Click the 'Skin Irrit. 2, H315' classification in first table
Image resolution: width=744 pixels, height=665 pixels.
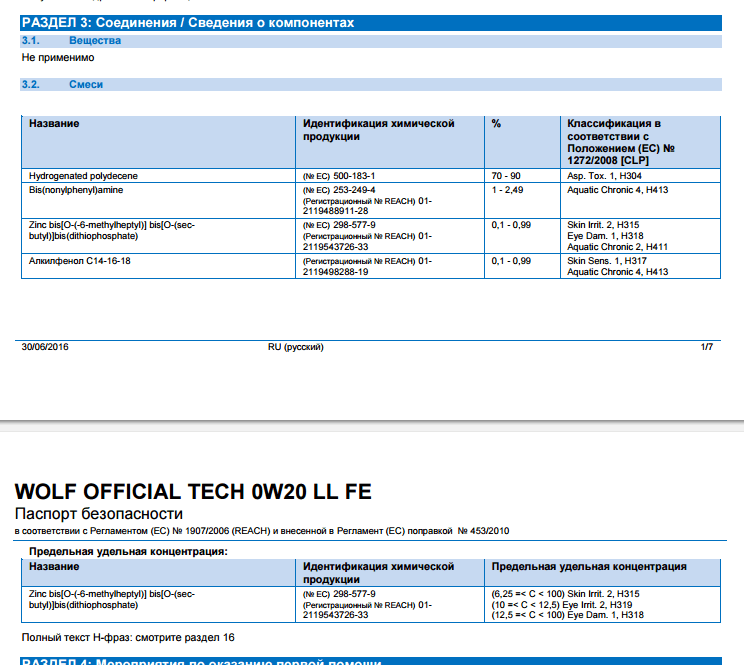pyautogui.click(x=603, y=225)
